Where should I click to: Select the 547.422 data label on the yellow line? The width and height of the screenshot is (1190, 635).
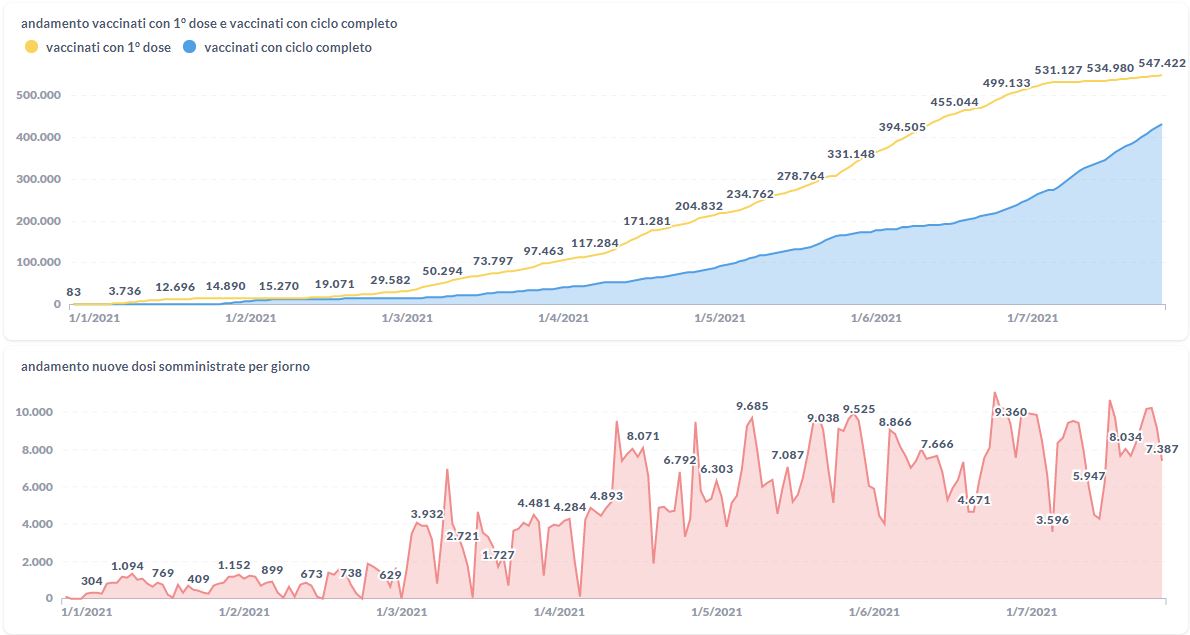(x=1162, y=64)
